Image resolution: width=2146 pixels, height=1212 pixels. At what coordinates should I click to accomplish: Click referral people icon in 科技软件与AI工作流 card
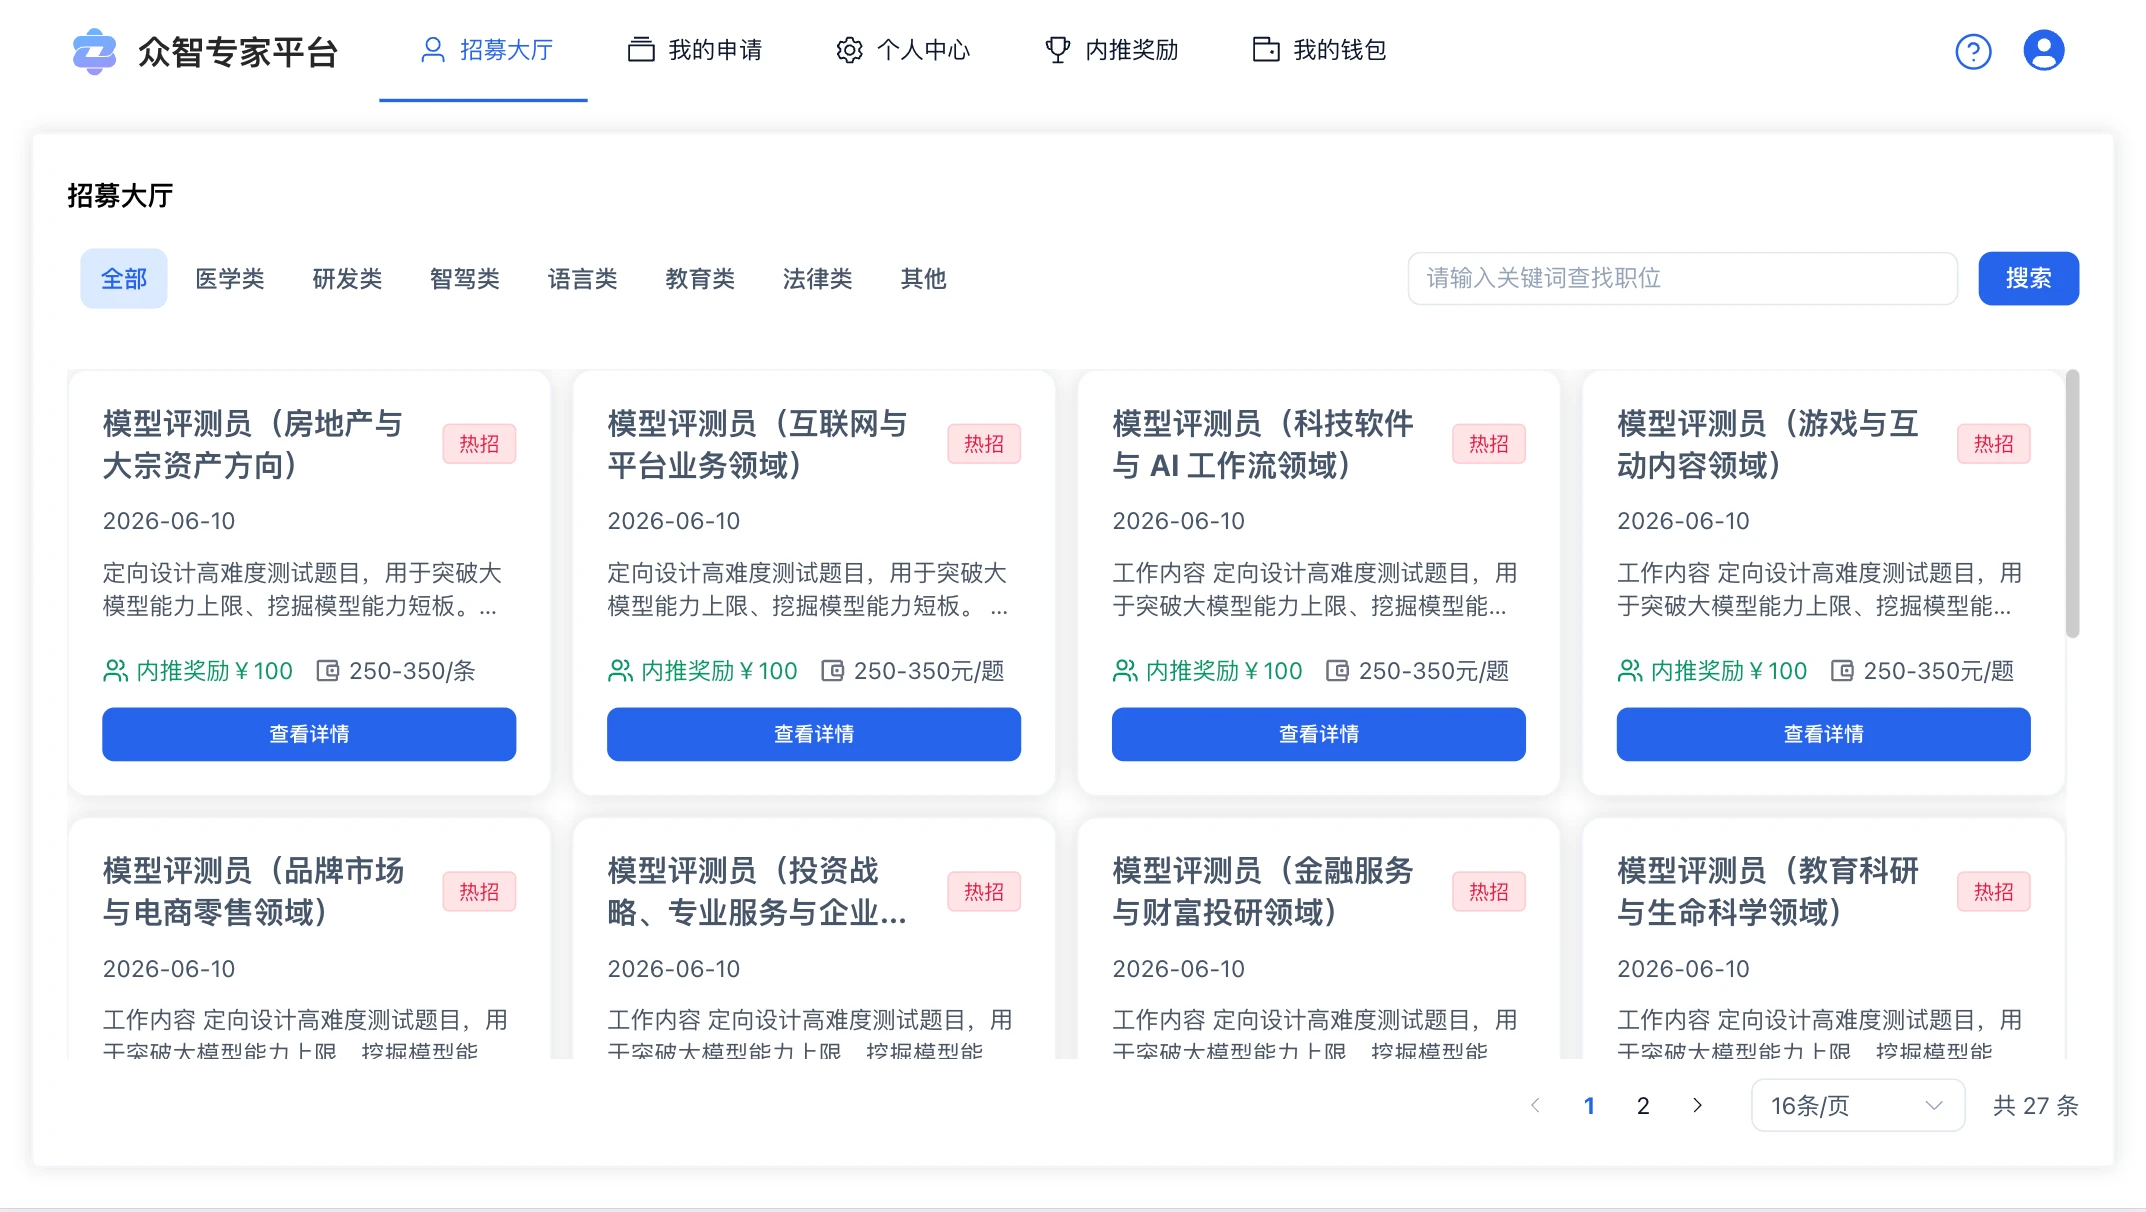click(x=1126, y=671)
